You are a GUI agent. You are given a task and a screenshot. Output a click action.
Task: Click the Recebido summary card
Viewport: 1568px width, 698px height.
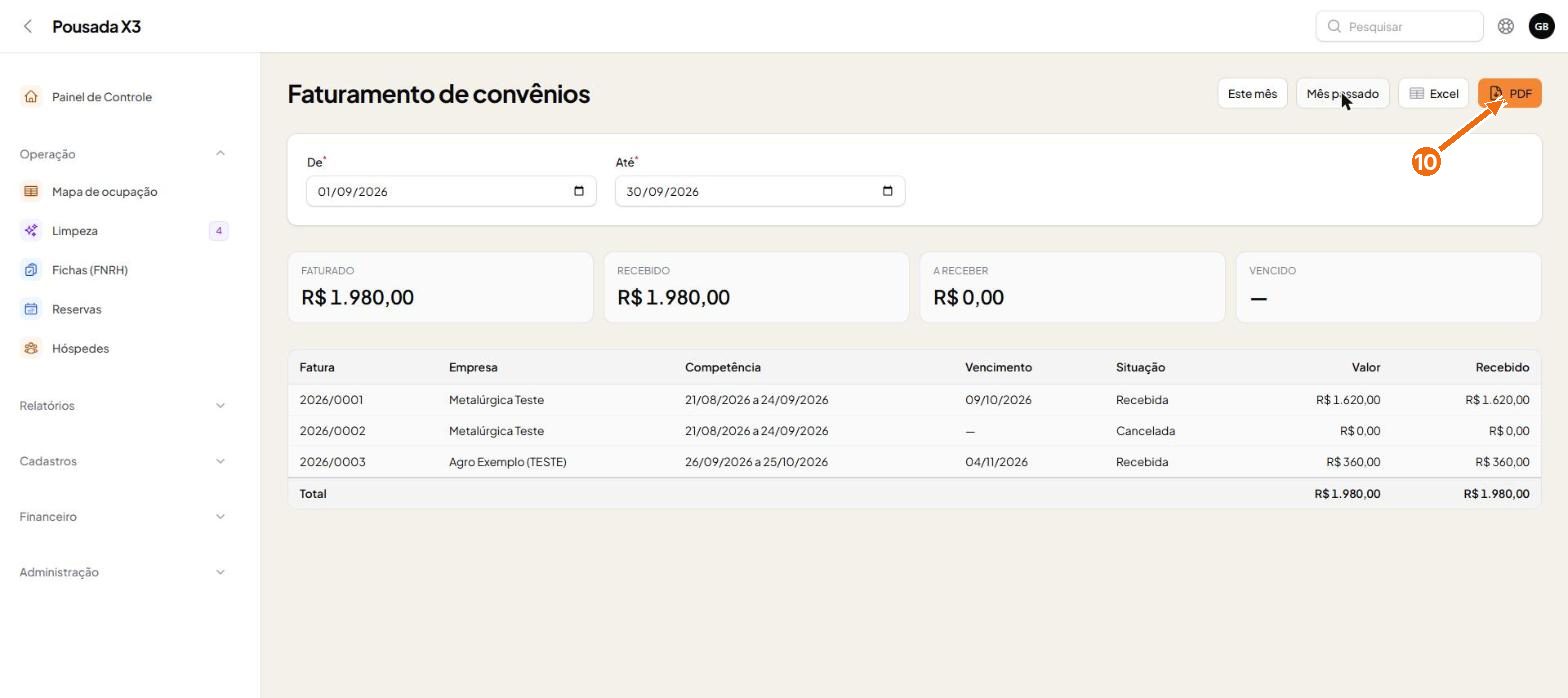[756, 287]
